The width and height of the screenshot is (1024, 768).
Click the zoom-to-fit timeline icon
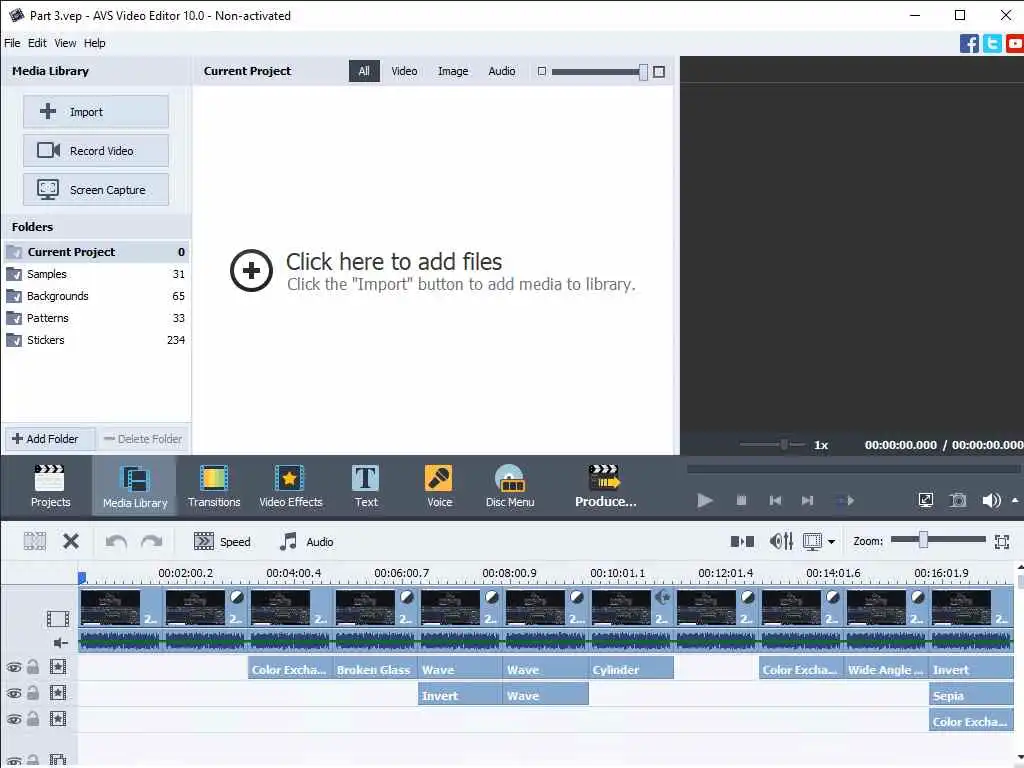1002,541
